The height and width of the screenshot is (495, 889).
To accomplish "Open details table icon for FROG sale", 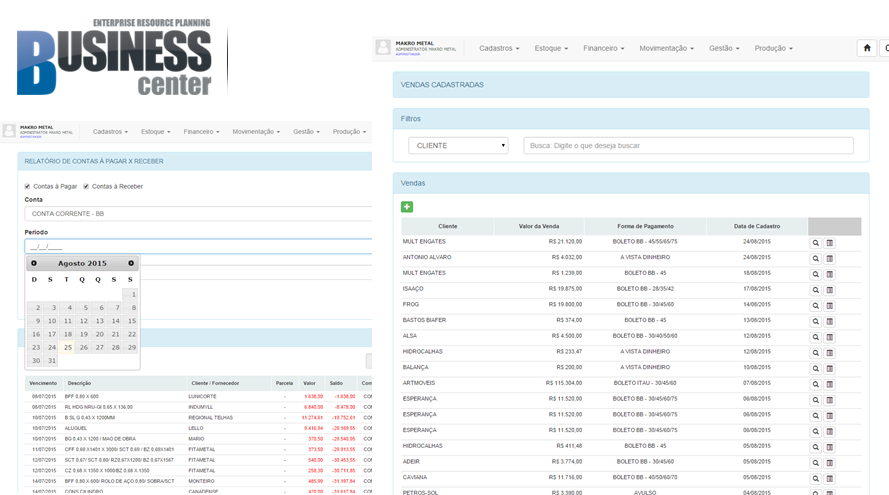I will 829,304.
